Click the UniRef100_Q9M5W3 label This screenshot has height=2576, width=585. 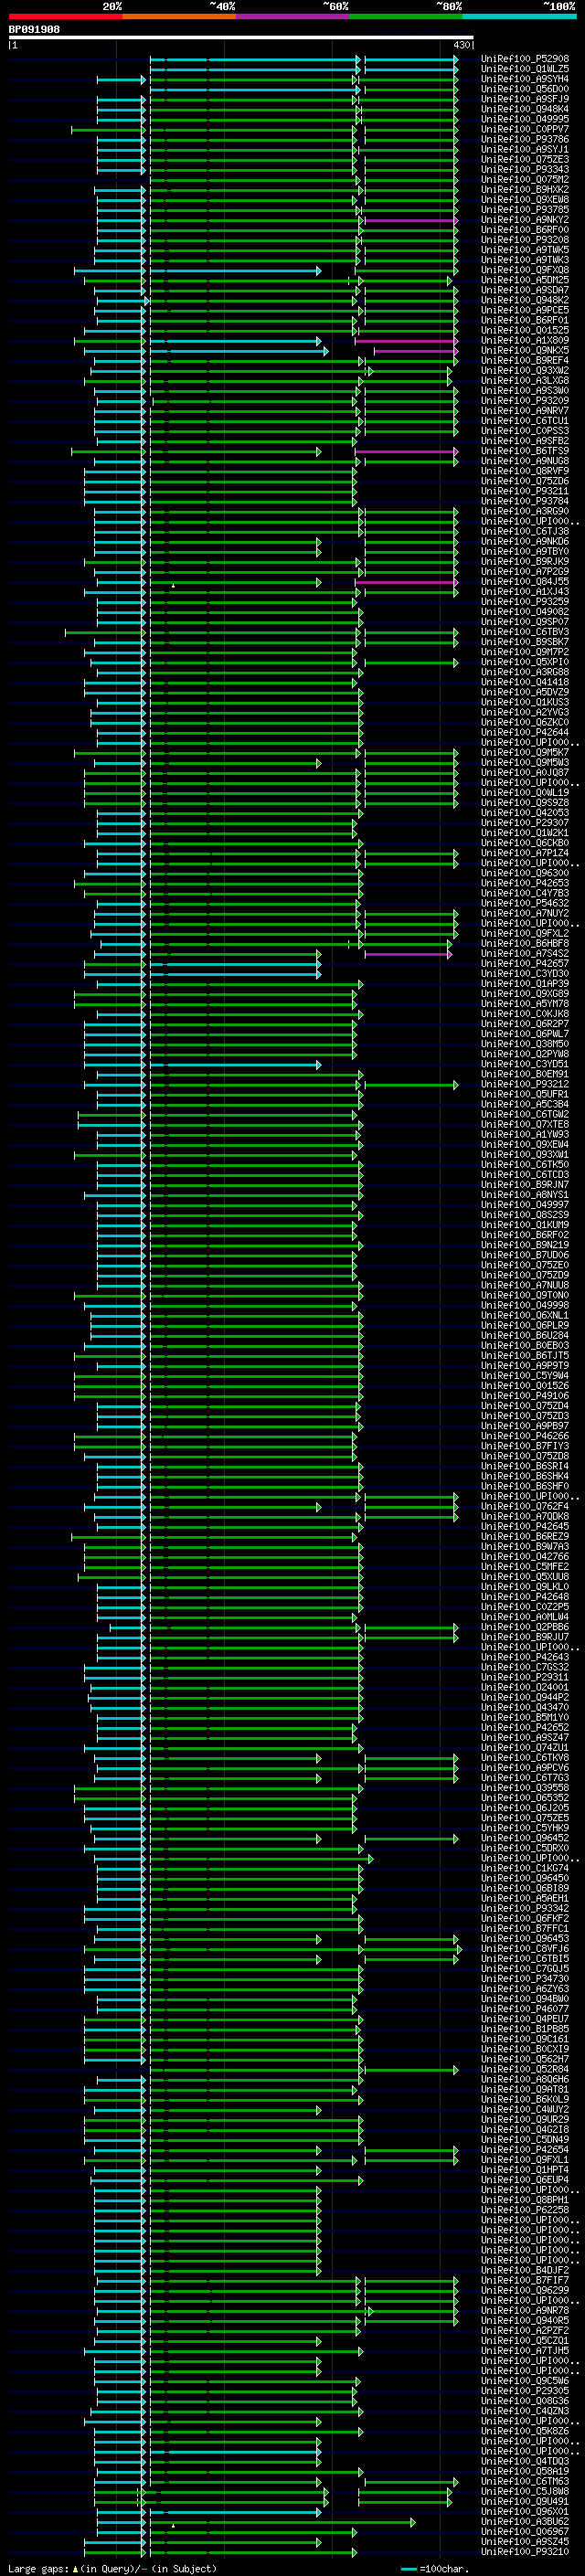[x=525, y=762]
